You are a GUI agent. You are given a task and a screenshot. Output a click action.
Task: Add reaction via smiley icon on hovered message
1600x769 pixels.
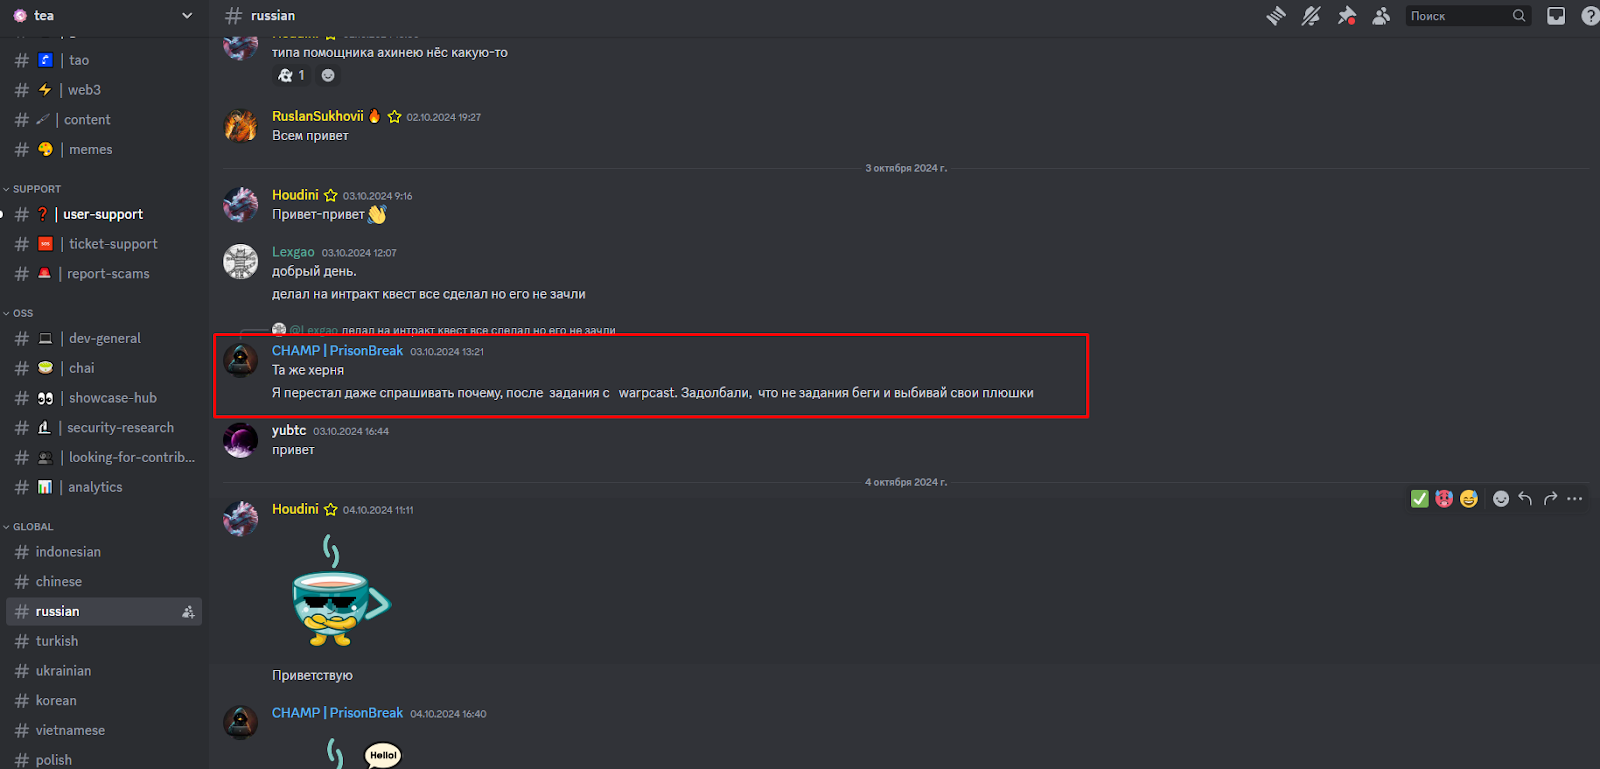(x=1501, y=498)
